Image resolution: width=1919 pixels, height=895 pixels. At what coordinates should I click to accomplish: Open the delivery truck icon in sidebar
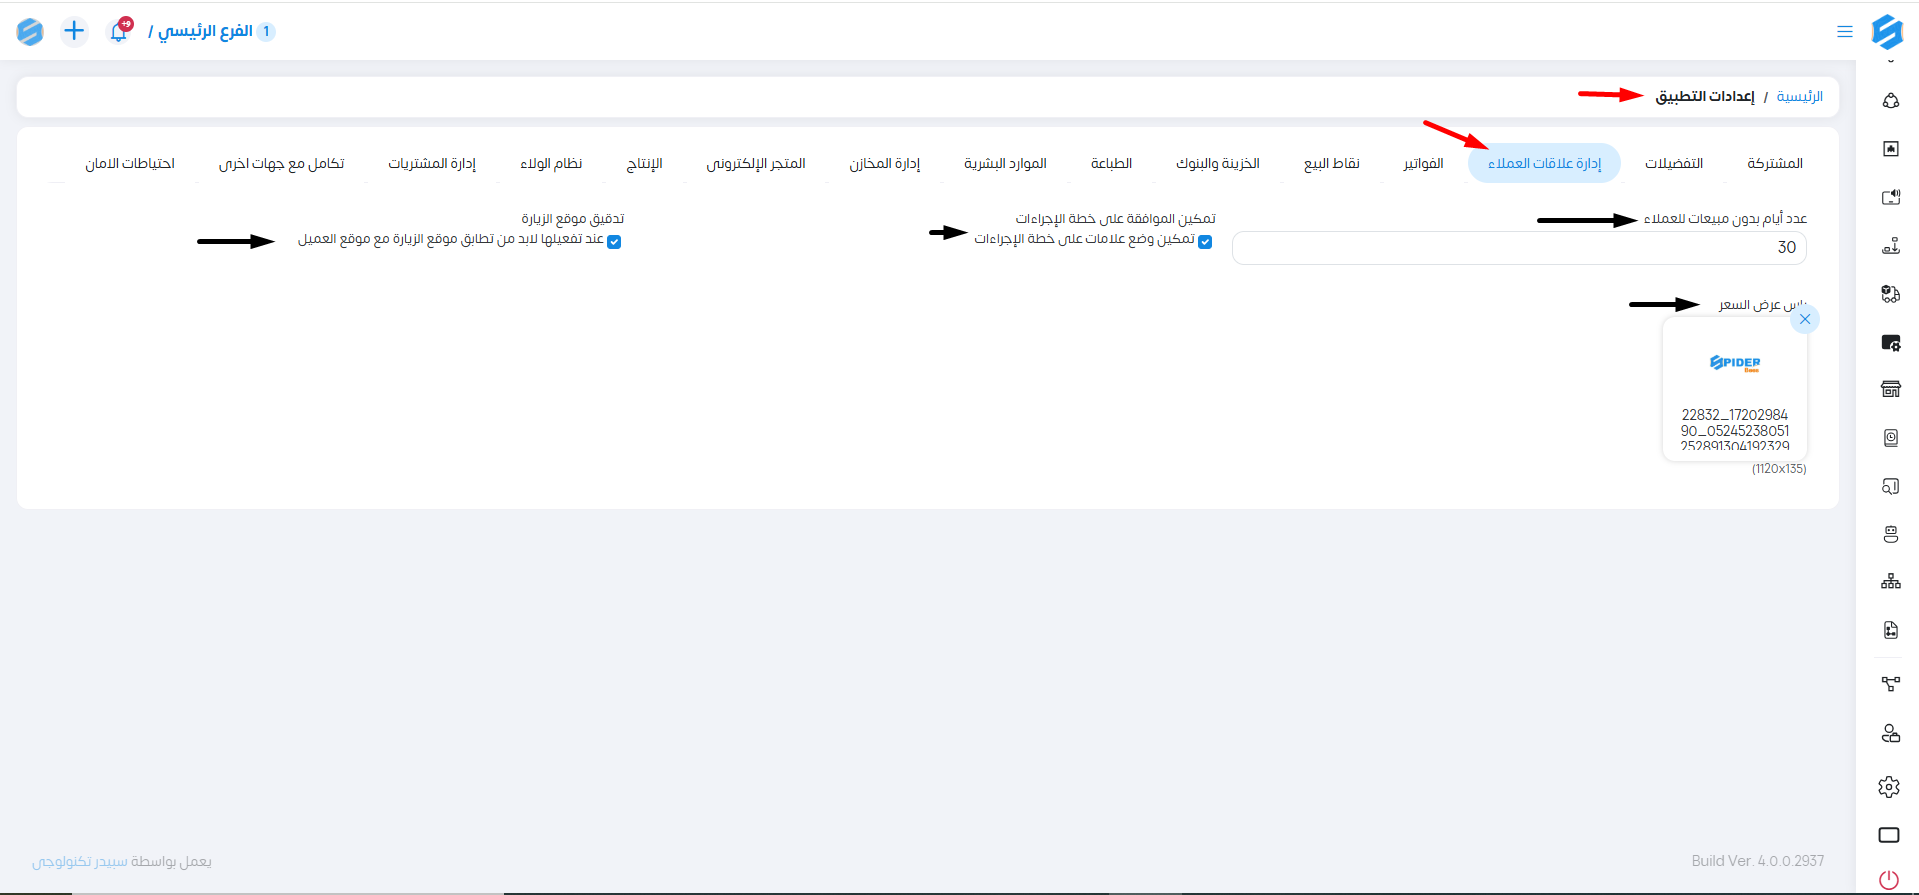coord(1890,294)
